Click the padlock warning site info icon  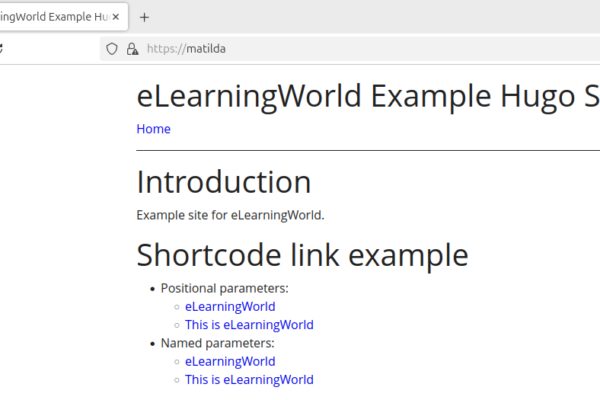pyautogui.click(x=132, y=49)
